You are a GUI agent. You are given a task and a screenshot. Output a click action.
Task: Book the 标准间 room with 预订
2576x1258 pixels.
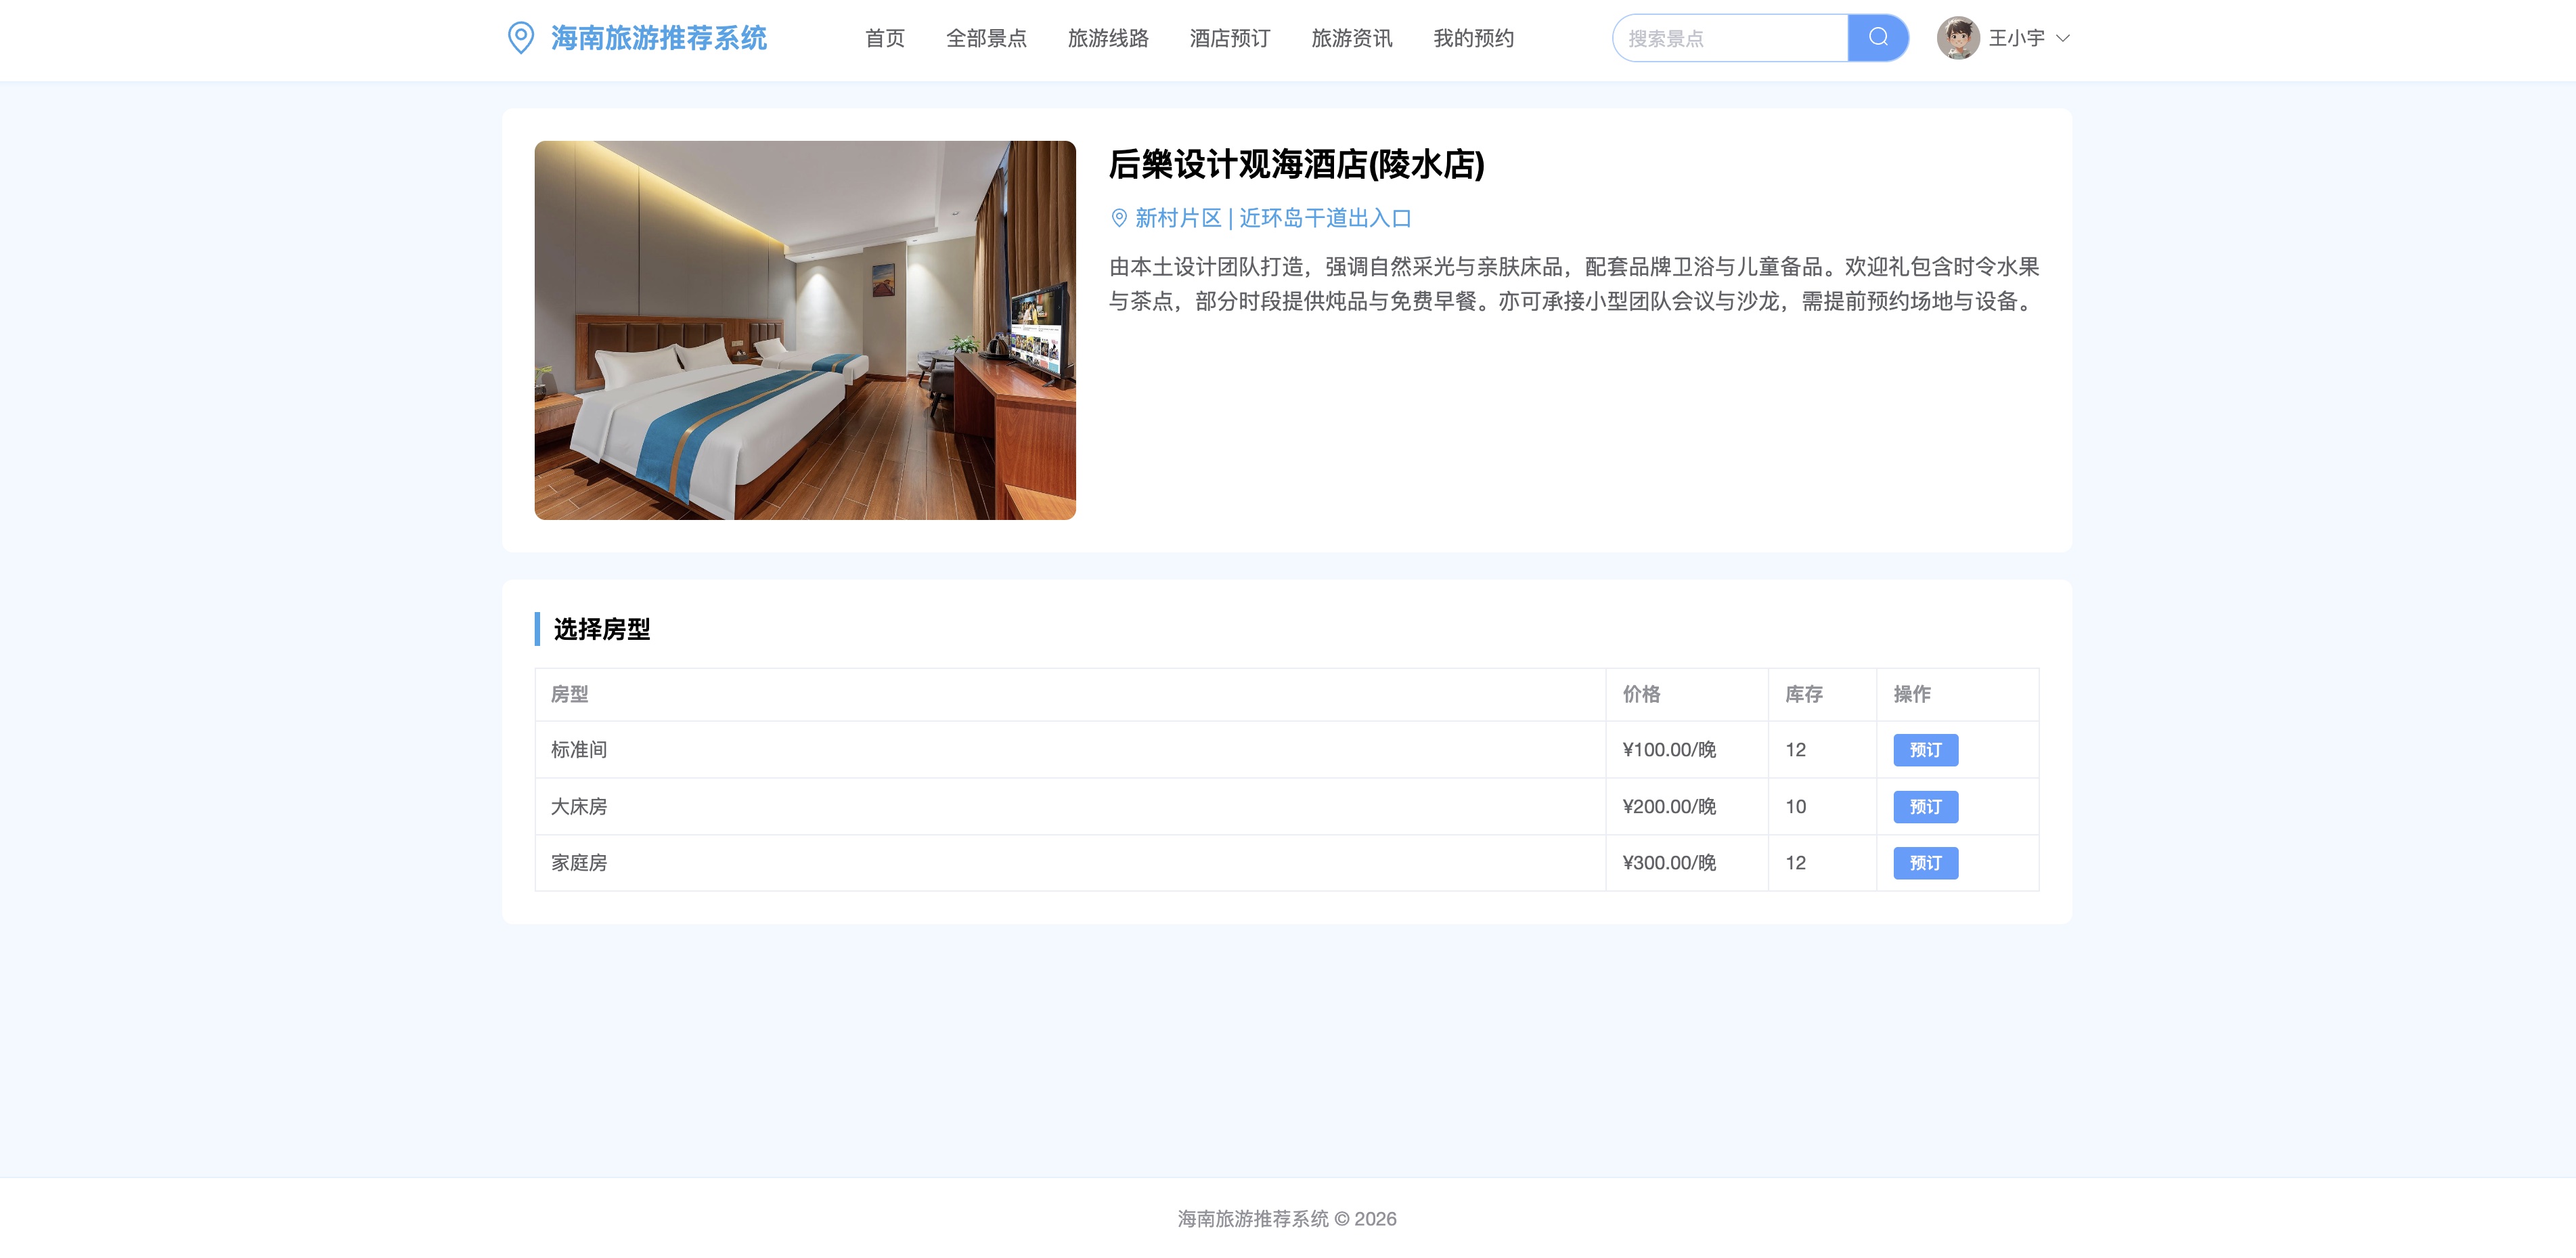tap(1925, 750)
